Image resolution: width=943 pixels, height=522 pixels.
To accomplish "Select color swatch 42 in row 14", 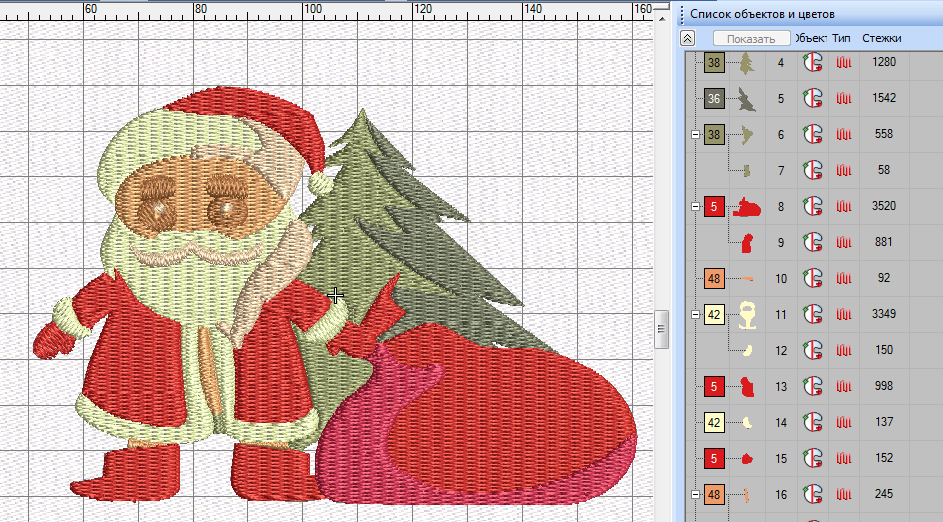I will tap(714, 423).
